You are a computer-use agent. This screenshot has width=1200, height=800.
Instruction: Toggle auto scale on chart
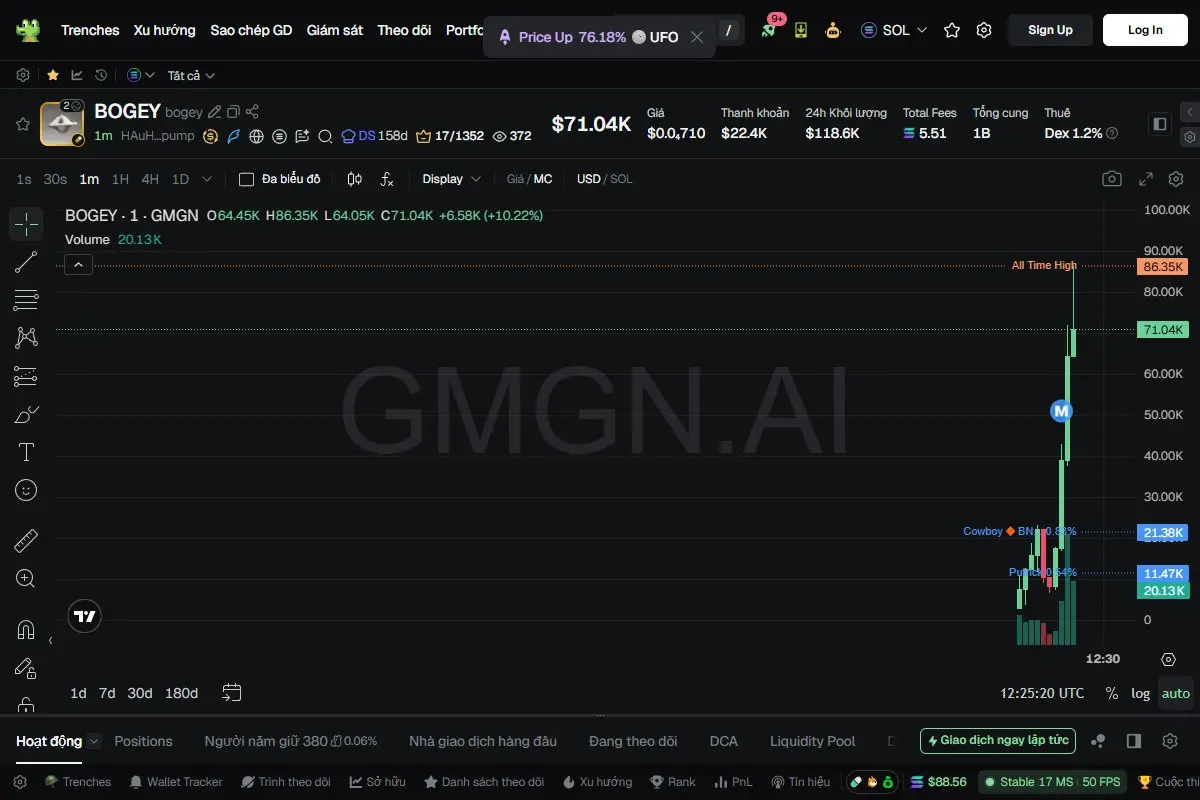point(1176,693)
